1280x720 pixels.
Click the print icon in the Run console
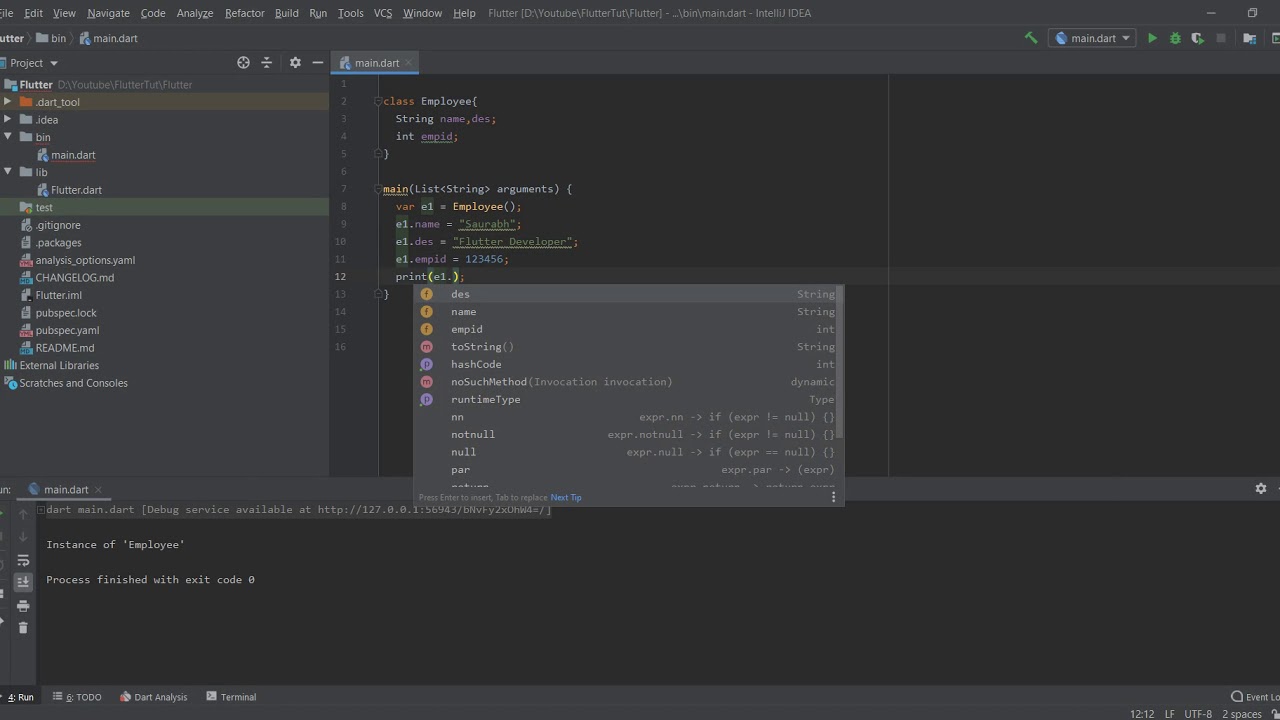tap(23, 606)
